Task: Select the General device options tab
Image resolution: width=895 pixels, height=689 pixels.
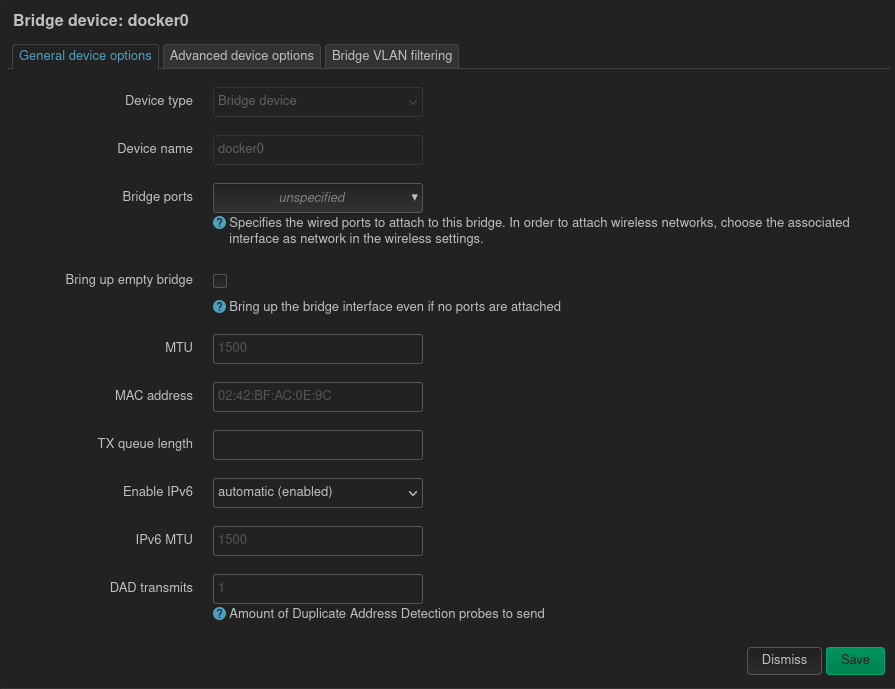Action: (85, 56)
